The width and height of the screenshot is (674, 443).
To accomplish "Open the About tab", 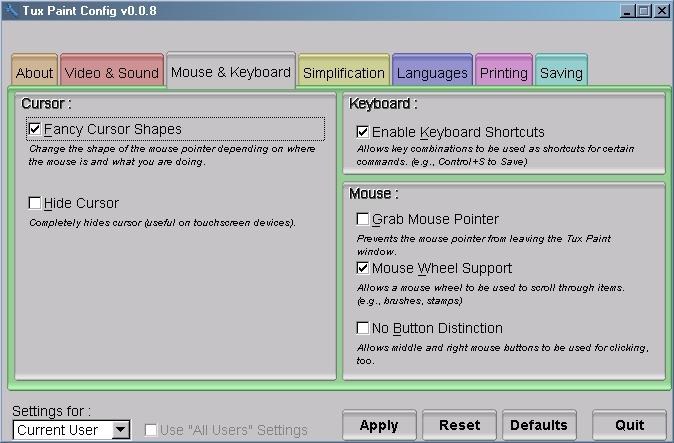I will [35, 73].
